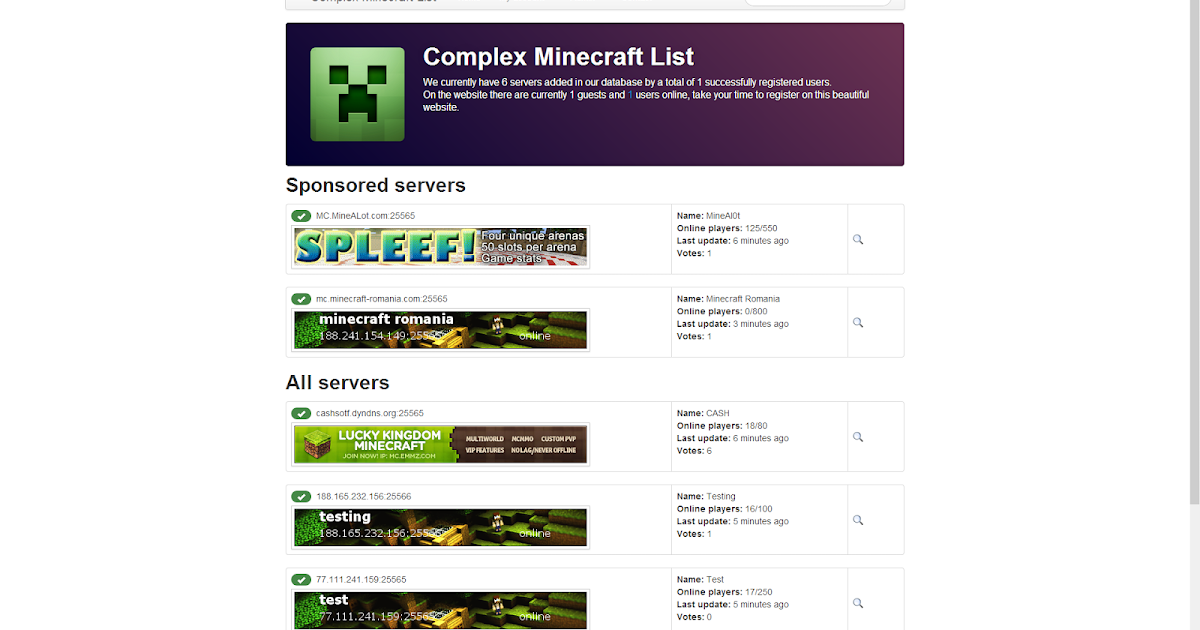
Task: Click Online players: 17/250 text
Action: [x=725, y=591]
